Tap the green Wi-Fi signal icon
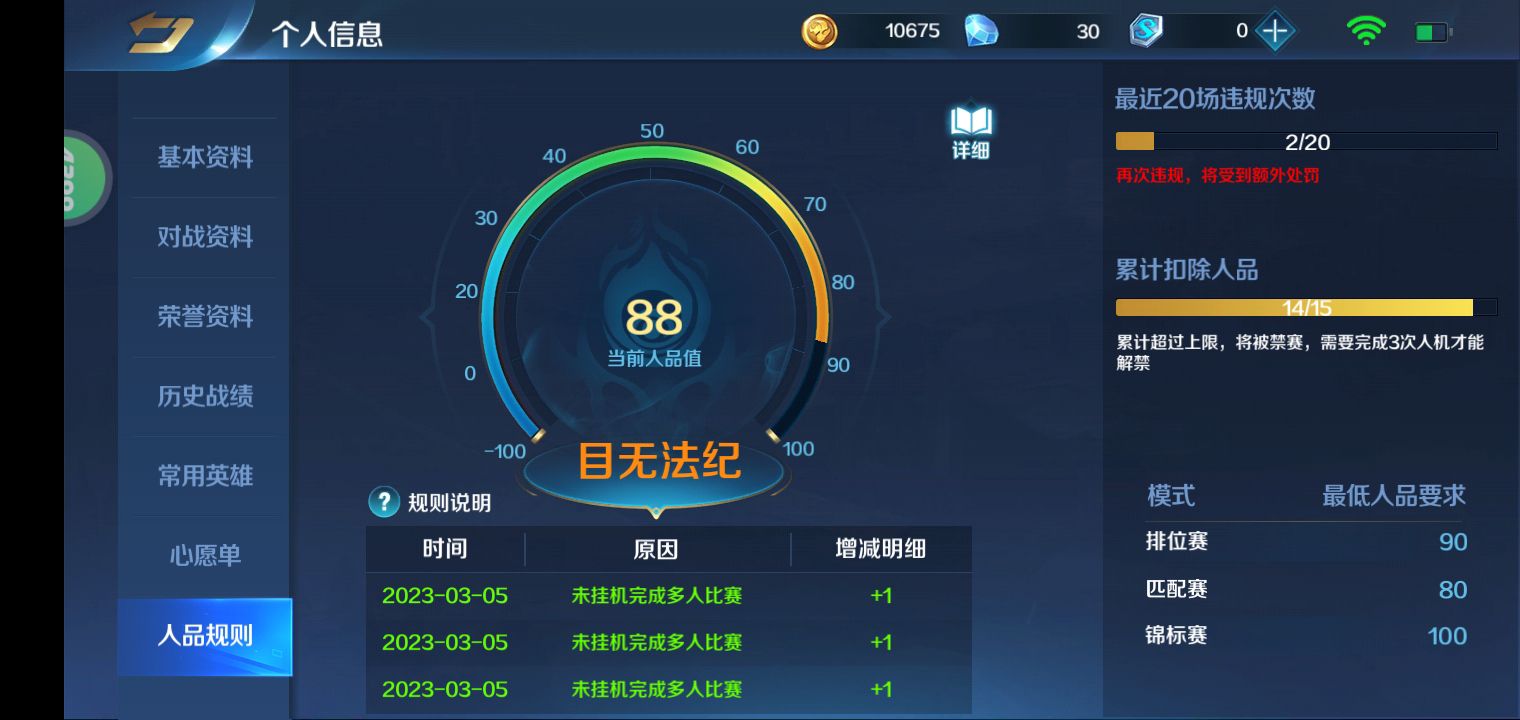 point(1366,31)
